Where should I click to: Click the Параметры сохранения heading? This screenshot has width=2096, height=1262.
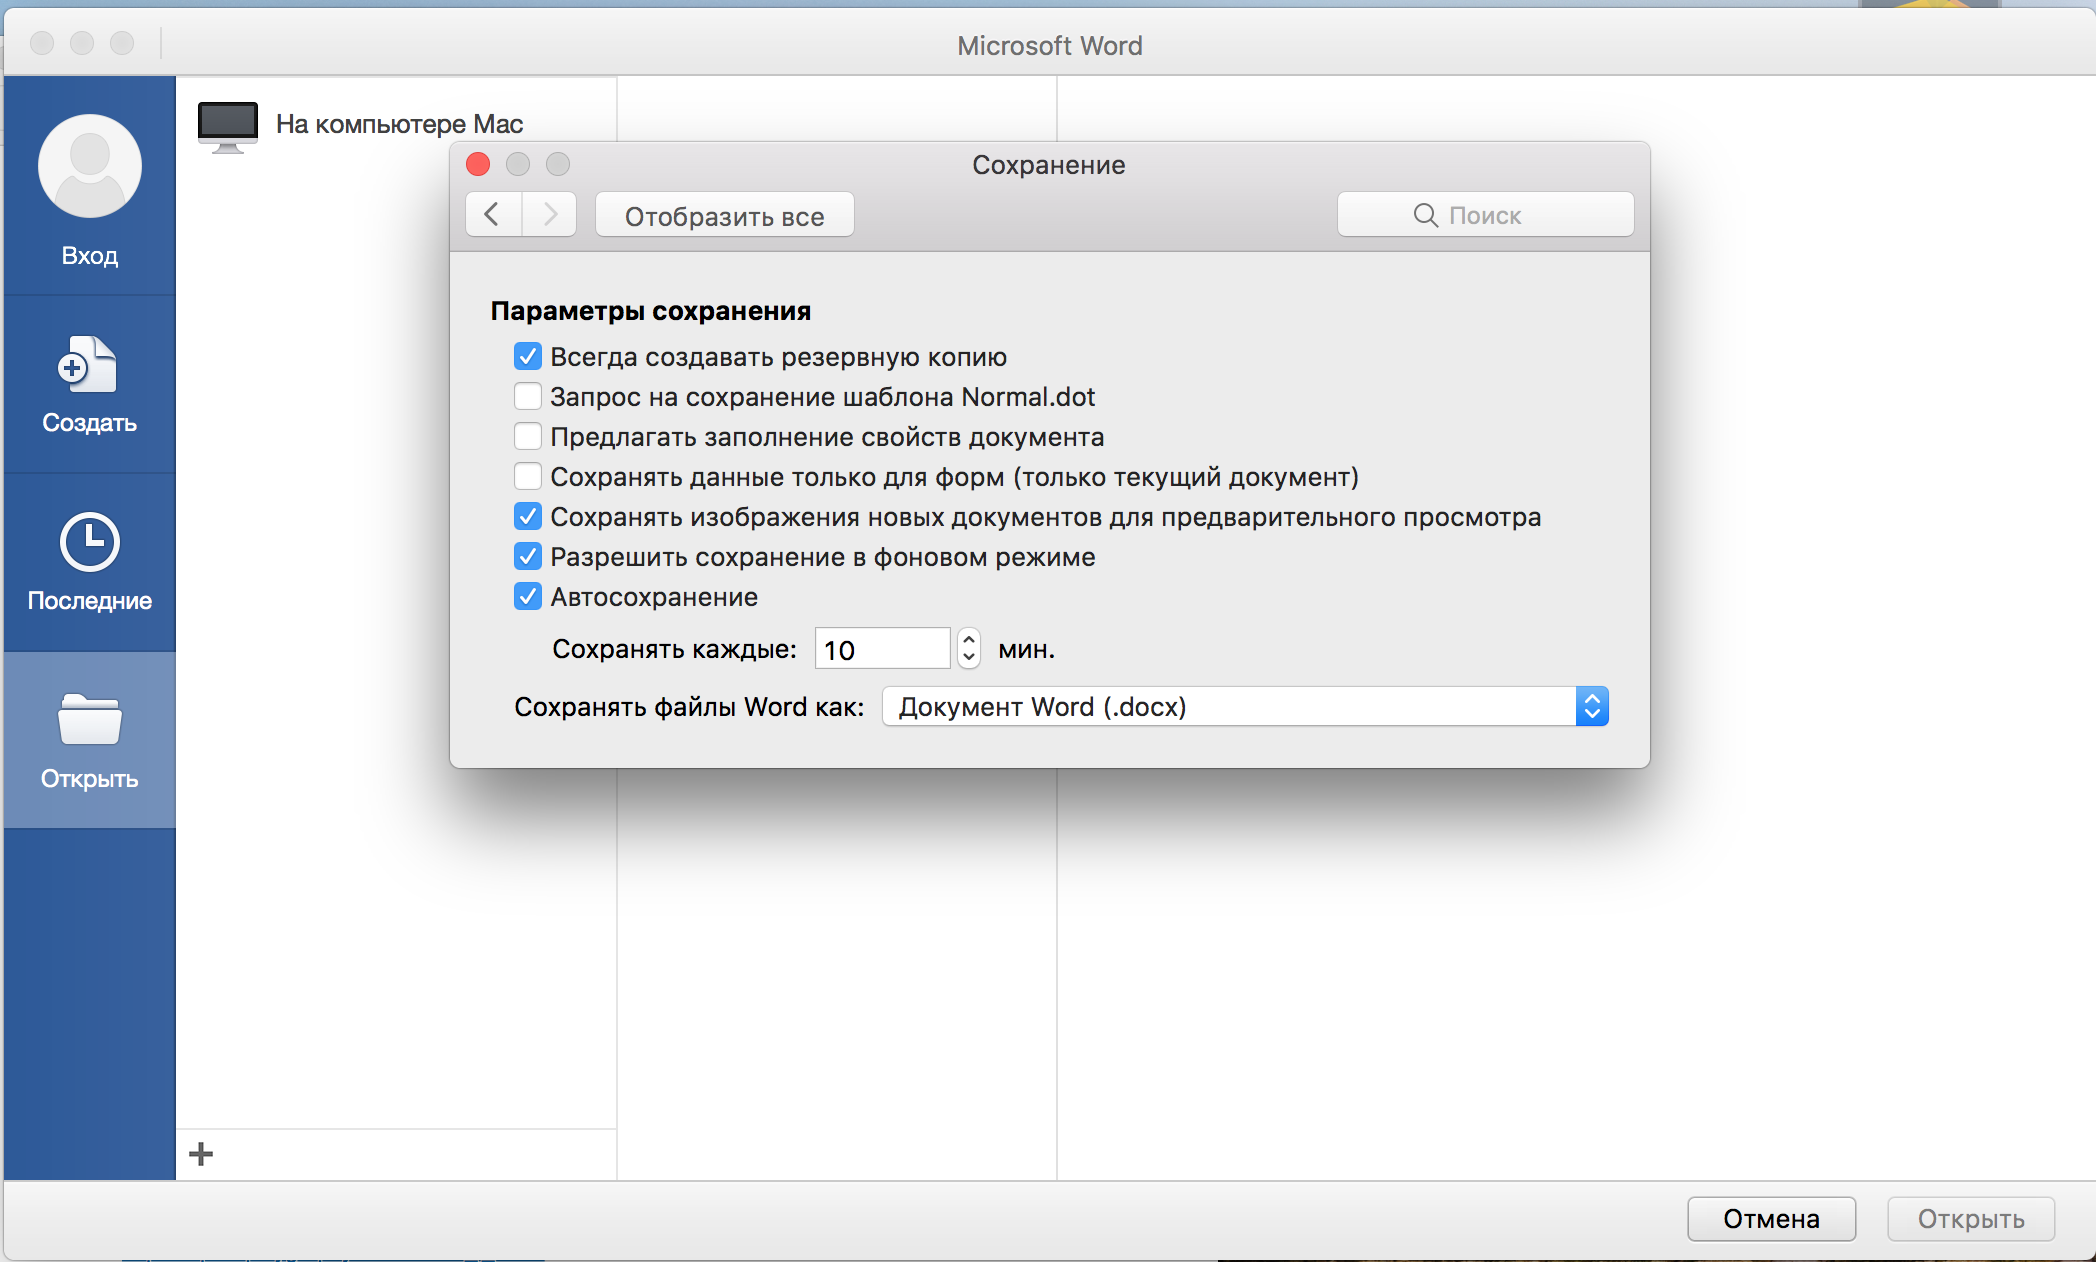650,311
